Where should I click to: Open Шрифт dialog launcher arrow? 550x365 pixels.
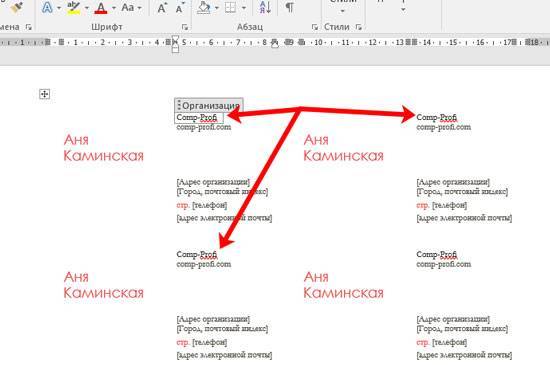(x=185, y=27)
